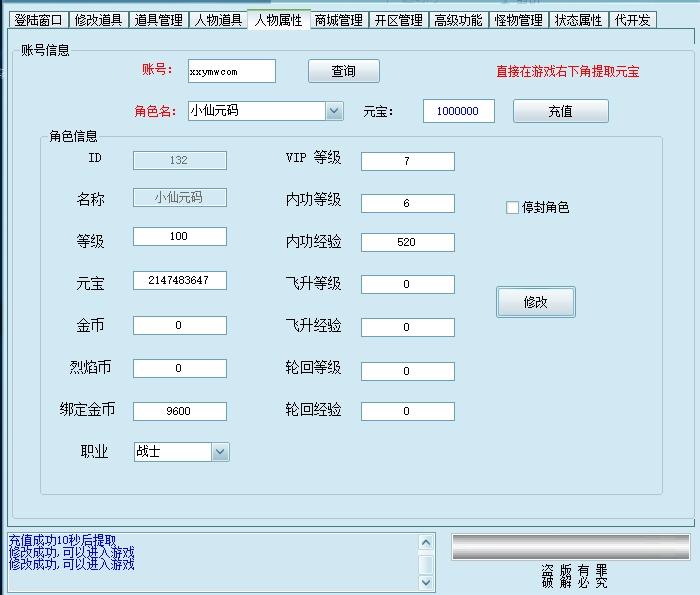Click the 等级 field showing 100
This screenshot has height=595, width=700.
180,237
